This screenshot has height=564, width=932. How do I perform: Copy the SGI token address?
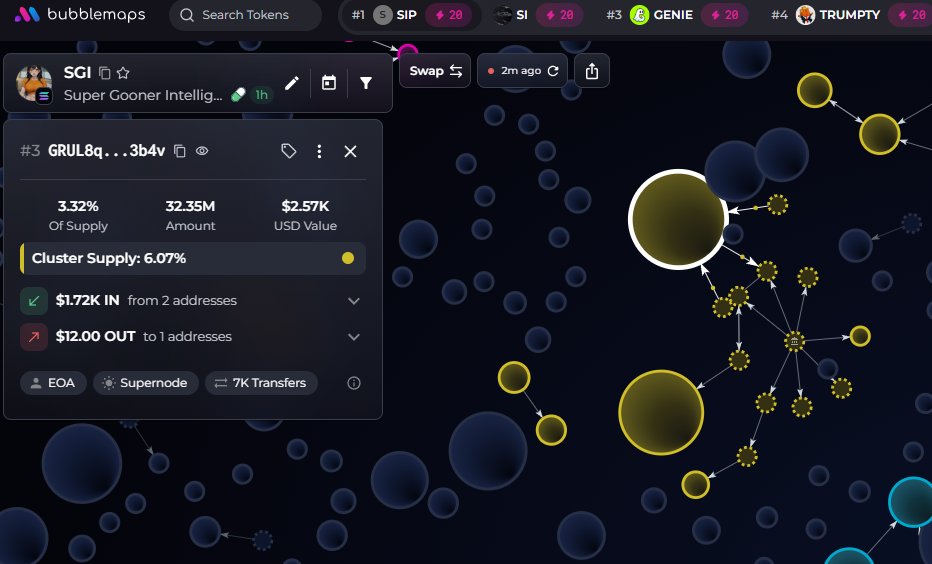point(105,73)
